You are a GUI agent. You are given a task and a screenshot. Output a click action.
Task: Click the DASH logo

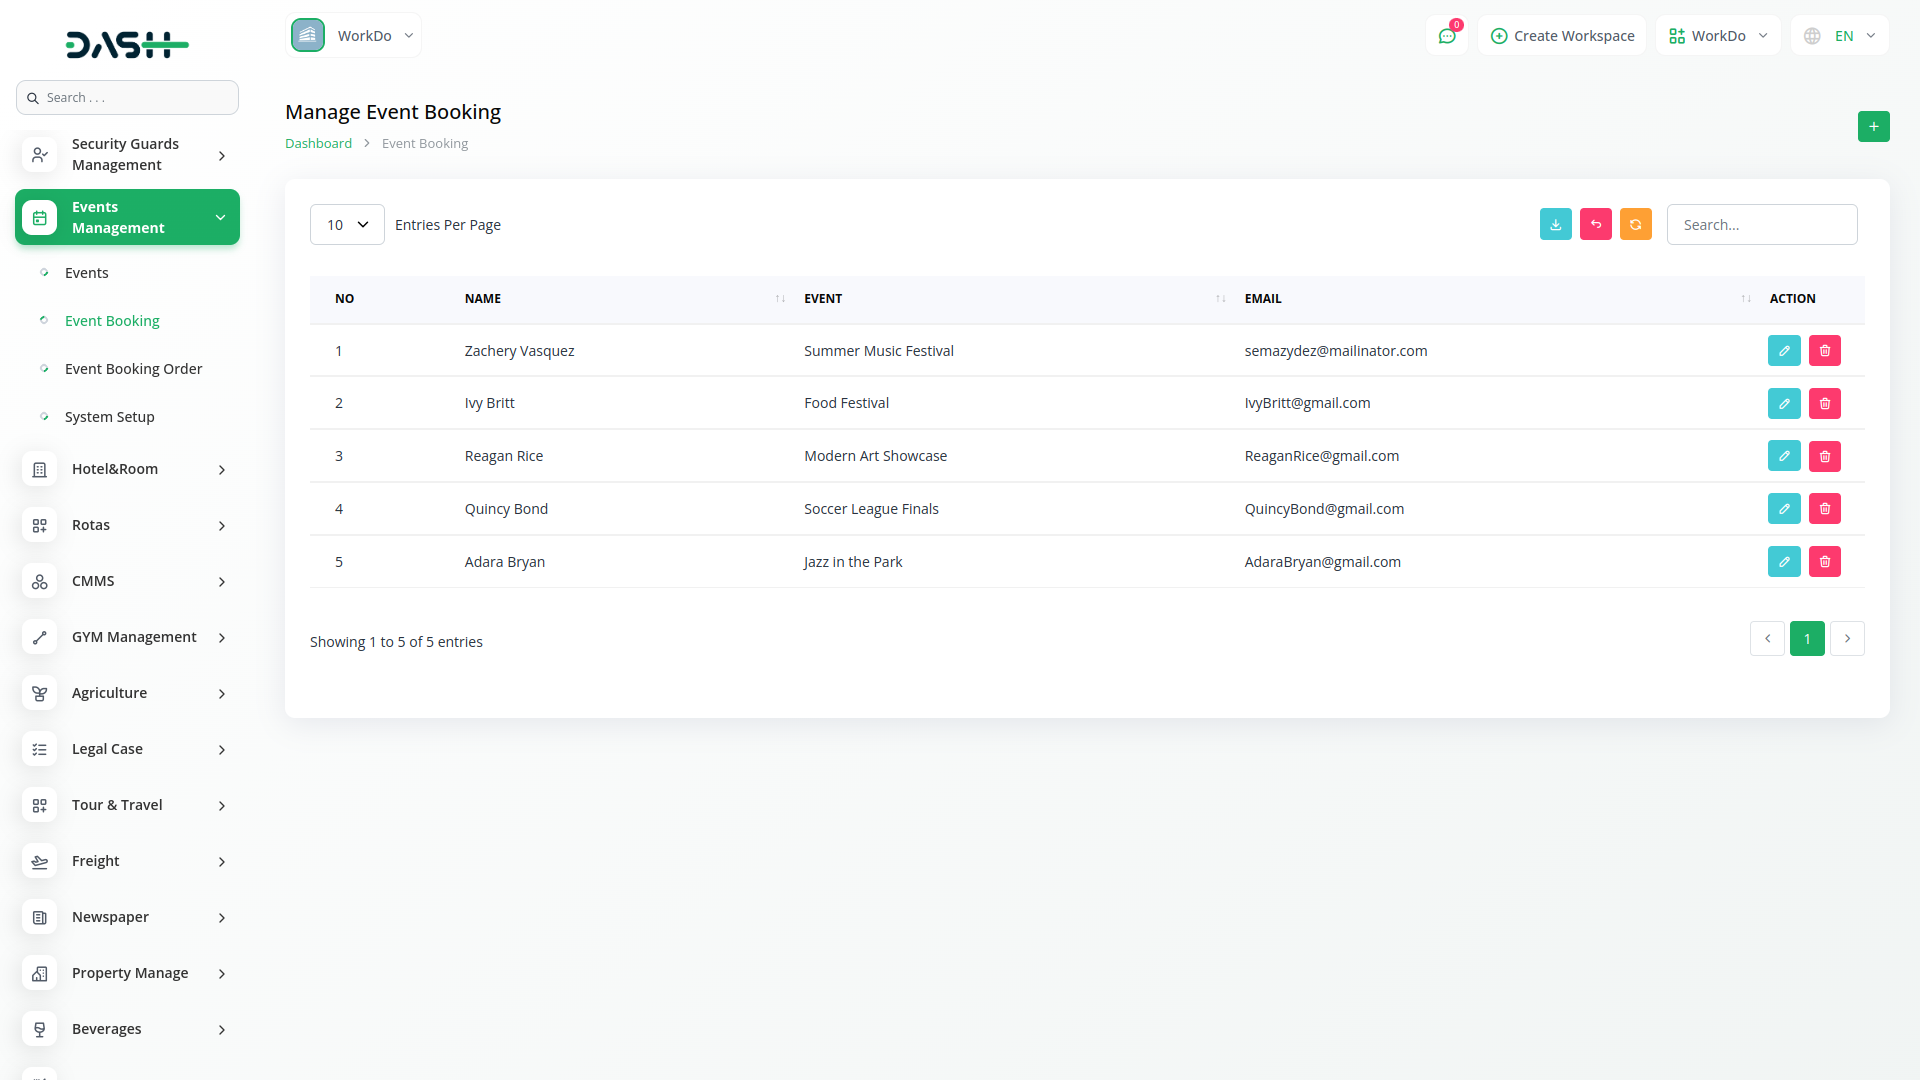pos(127,44)
